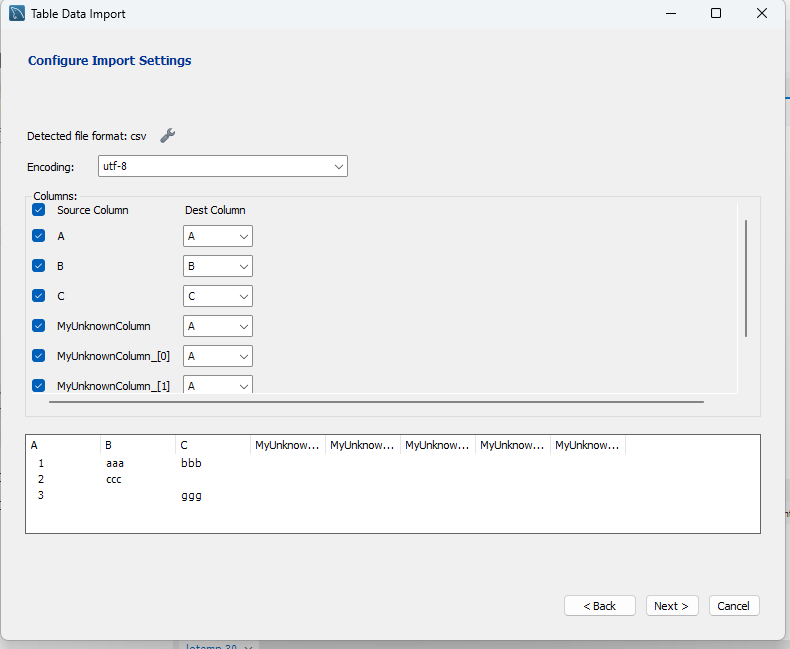Click 'Detected file format: csv' text
This screenshot has height=649, width=790.
coord(87,136)
